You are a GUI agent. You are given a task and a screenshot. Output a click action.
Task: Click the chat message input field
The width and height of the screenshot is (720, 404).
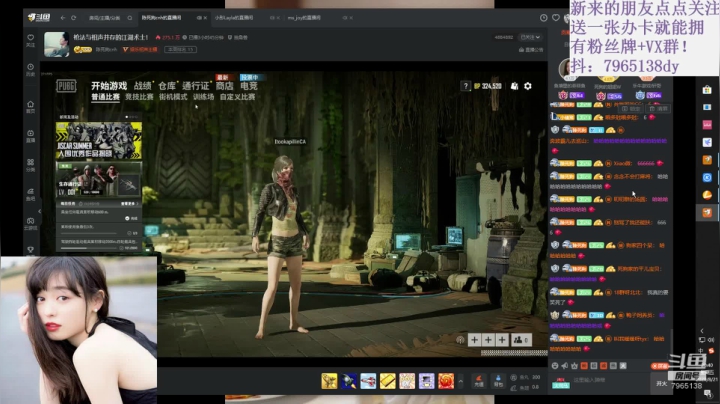click(611, 380)
